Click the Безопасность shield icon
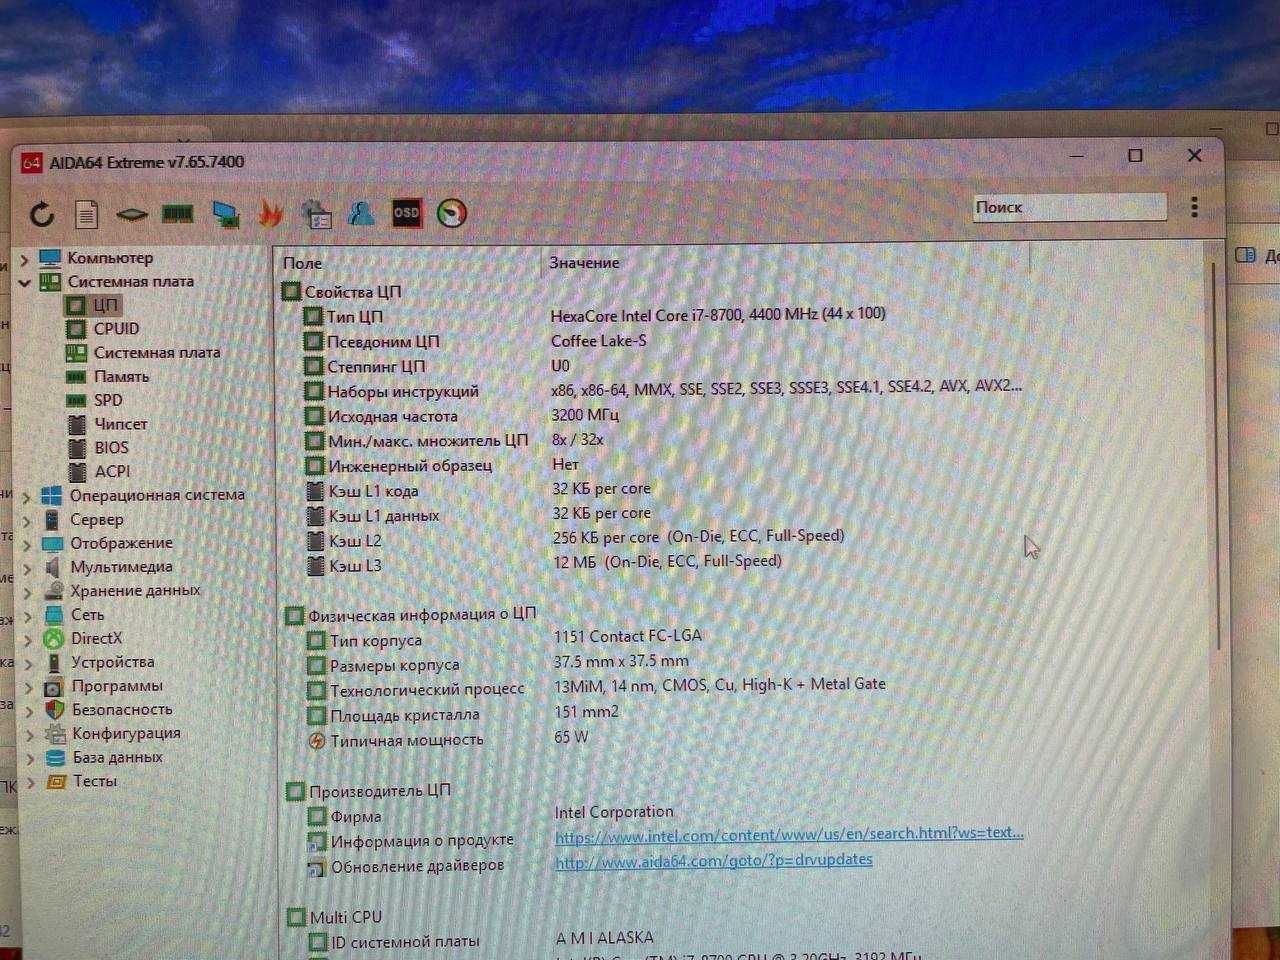 pos(55,710)
